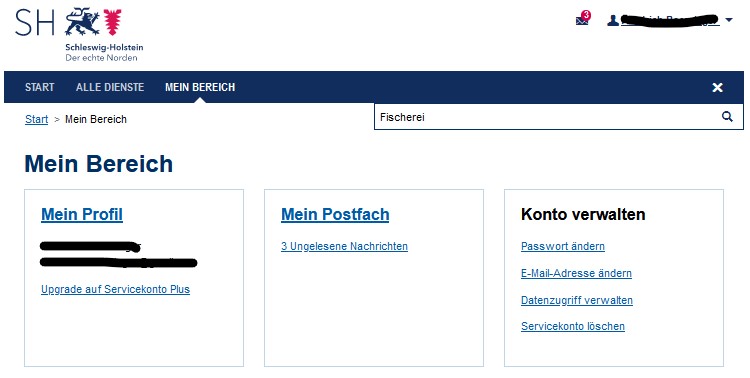
Task: Click Upgrade auf Servicekonto Plus
Action: coord(115,289)
